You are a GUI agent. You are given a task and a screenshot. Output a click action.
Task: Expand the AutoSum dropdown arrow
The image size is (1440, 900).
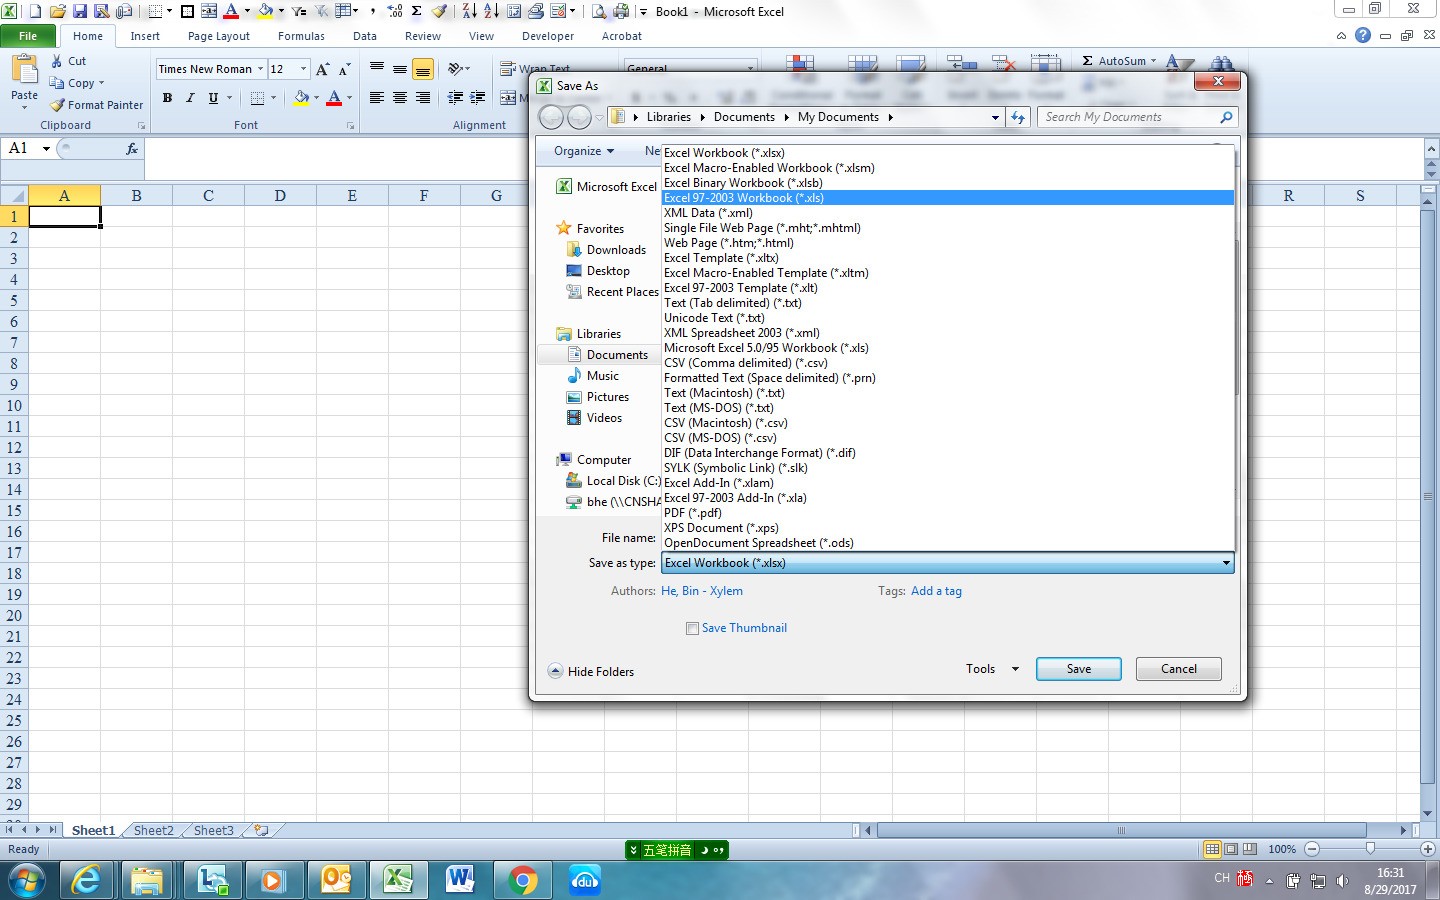[x=1153, y=61]
